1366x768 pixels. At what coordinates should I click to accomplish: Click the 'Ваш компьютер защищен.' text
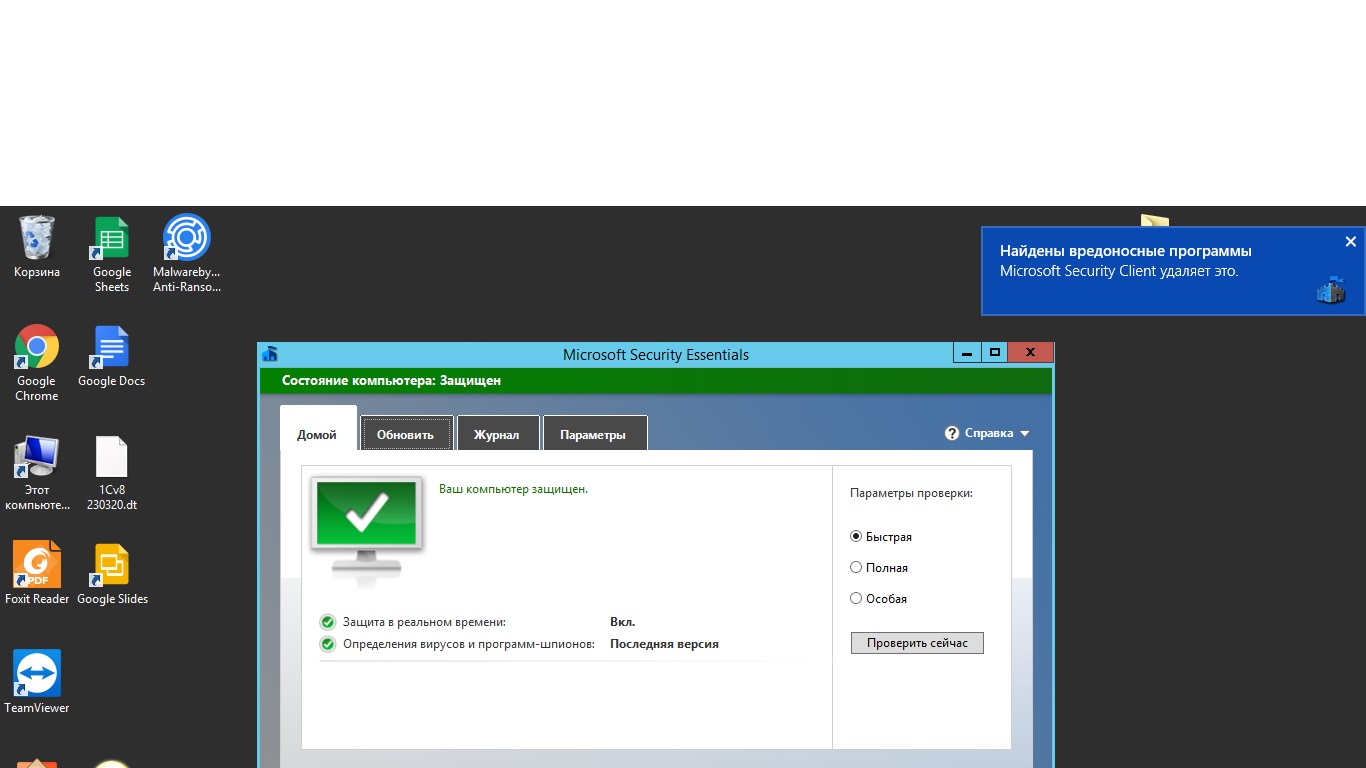pyautogui.click(x=514, y=489)
